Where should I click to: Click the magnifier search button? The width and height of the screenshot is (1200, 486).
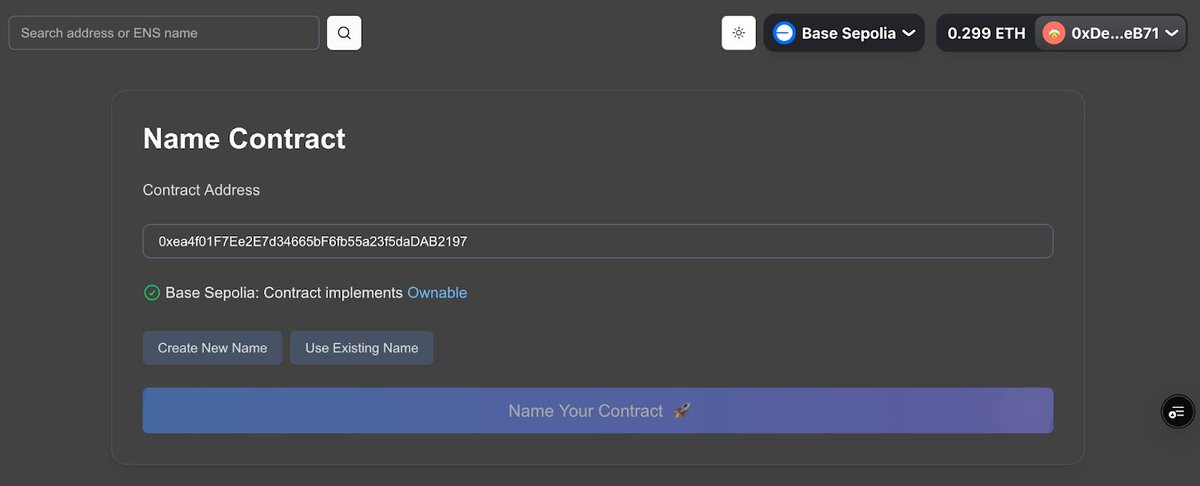[344, 33]
